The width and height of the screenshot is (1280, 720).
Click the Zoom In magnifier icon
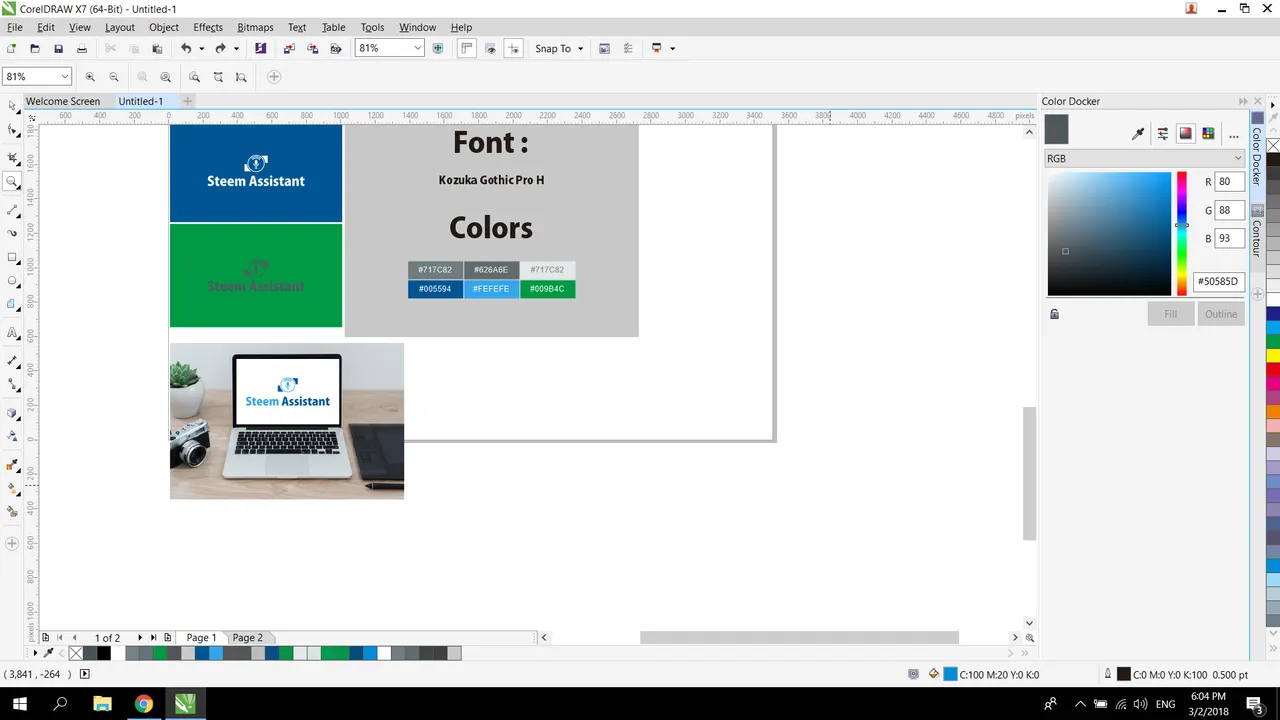point(90,77)
